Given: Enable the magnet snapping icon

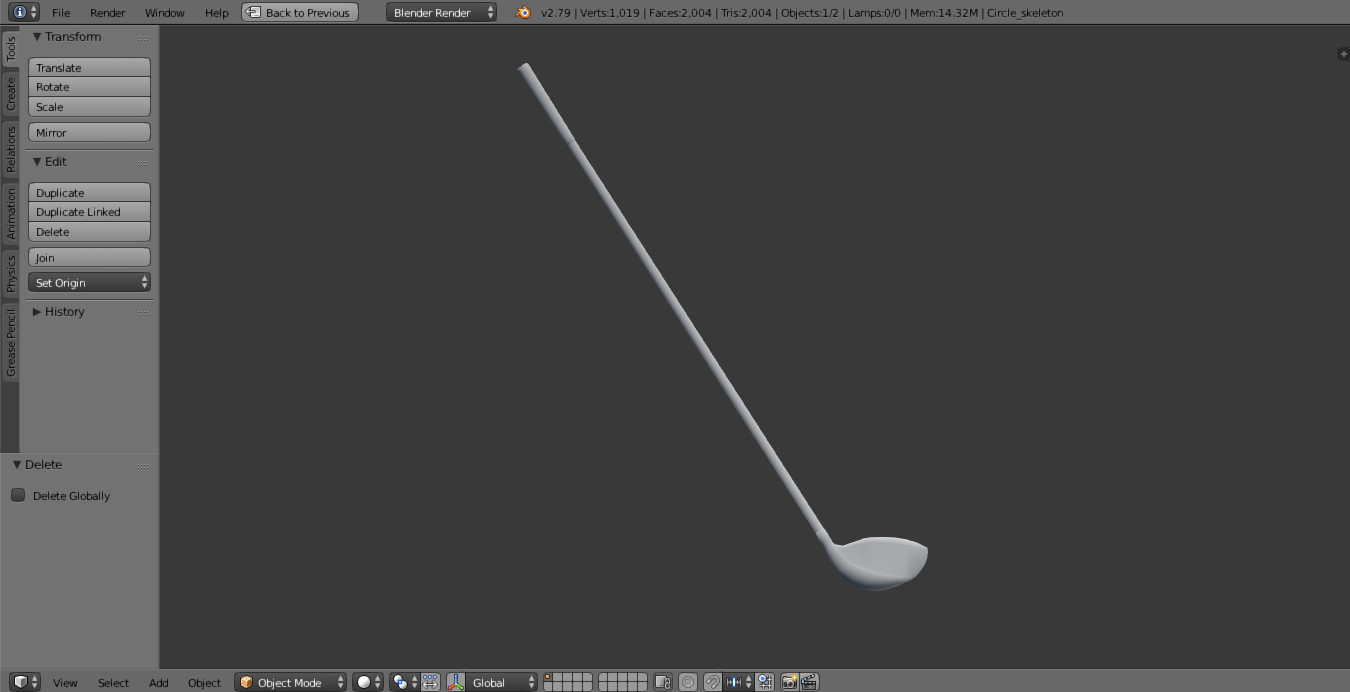Looking at the screenshot, I should pyautogui.click(x=712, y=681).
